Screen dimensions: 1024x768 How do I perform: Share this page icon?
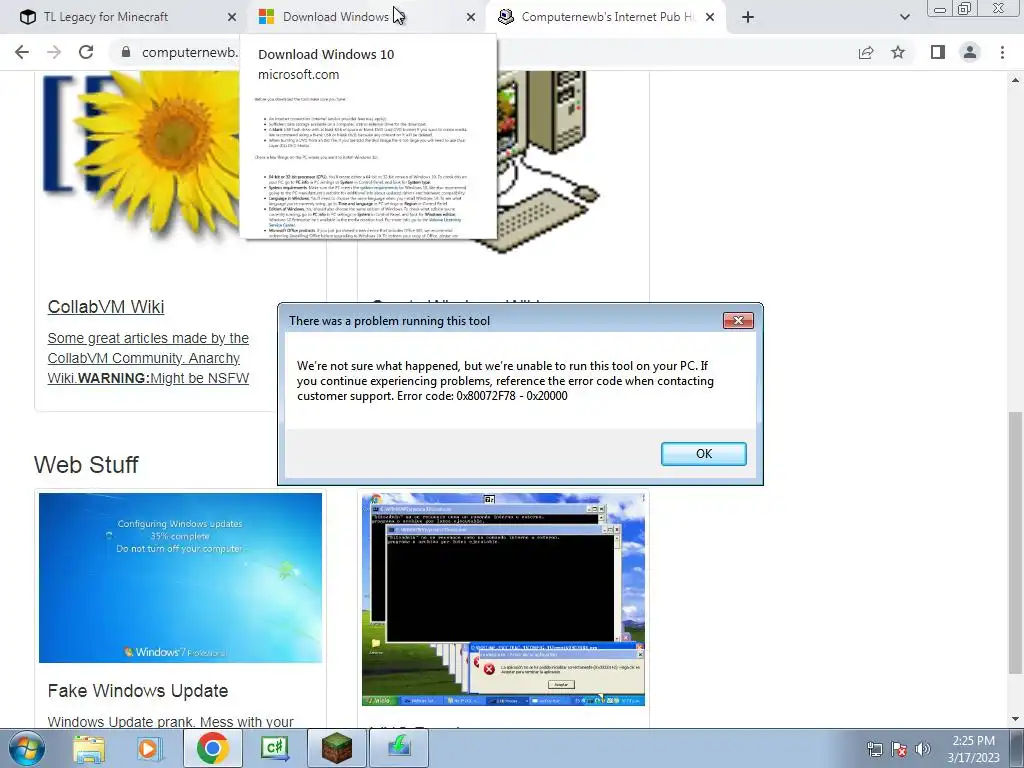point(866,52)
